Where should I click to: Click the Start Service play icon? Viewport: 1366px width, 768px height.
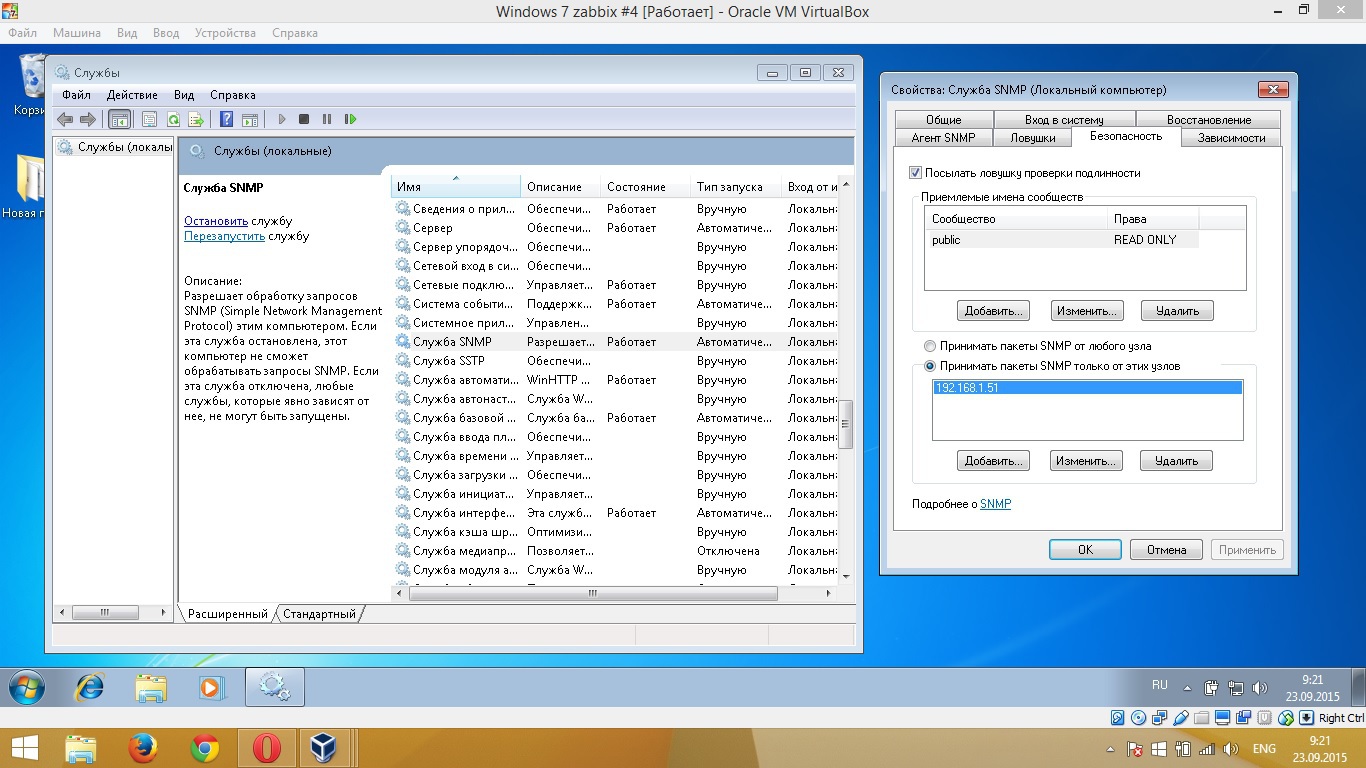(x=282, y=119)
